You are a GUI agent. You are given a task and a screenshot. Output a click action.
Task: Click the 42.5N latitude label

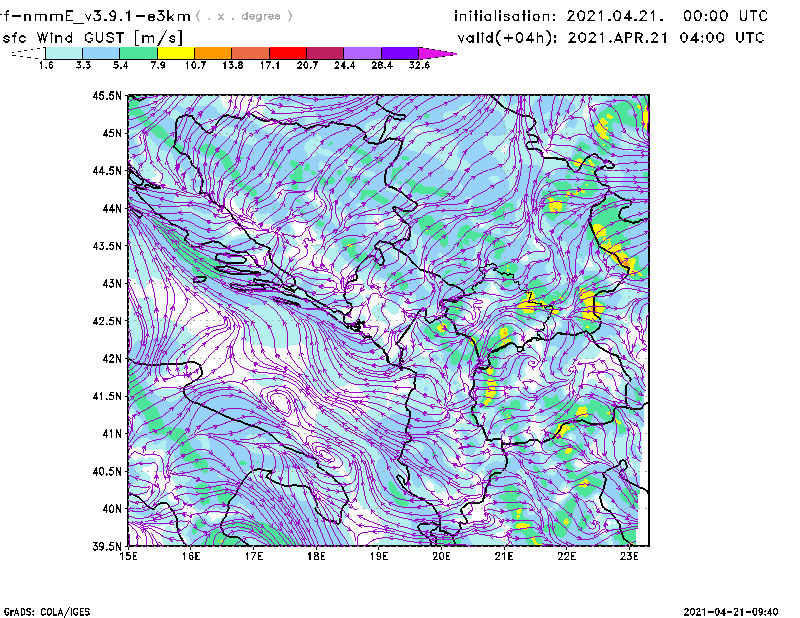(x=107, y=321)
